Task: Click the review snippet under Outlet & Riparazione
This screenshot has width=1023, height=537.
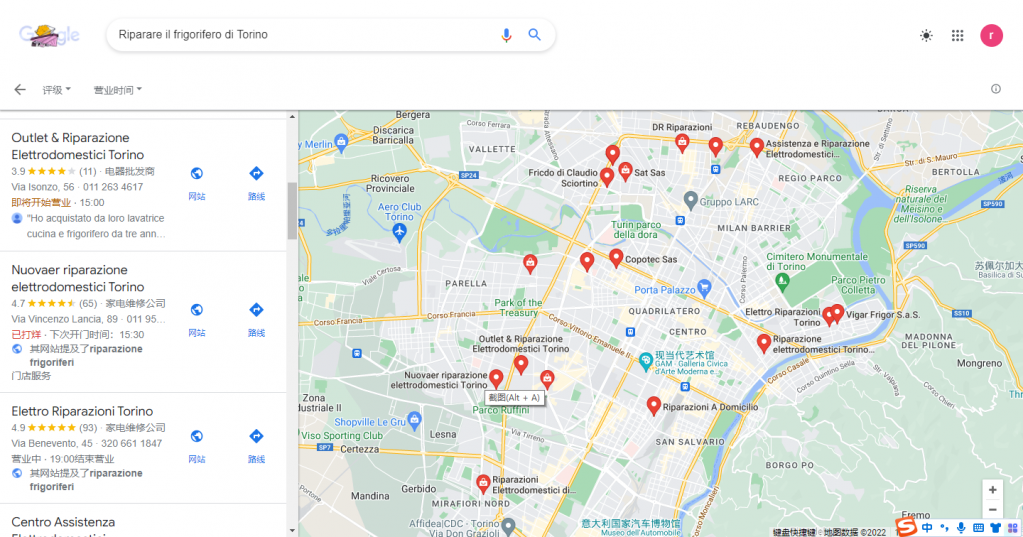Action: (x=96, y=226)
